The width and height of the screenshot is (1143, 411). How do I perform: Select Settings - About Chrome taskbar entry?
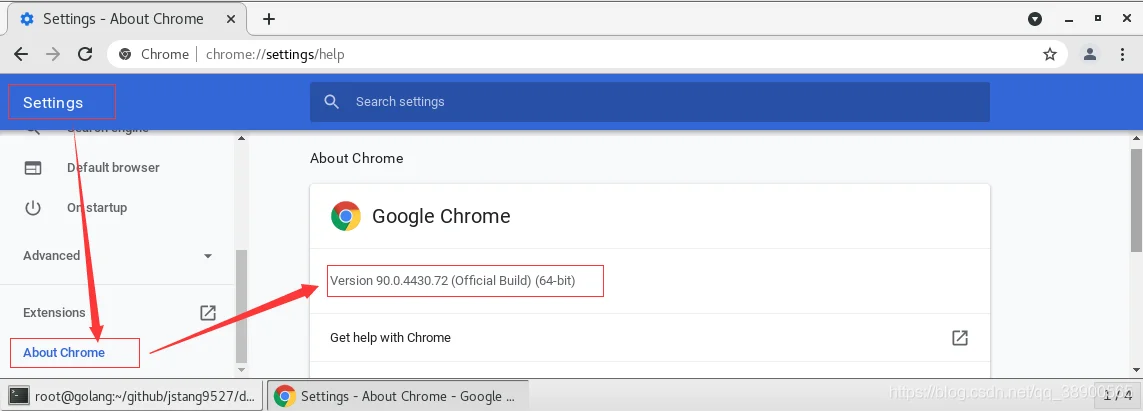(397, 396)
